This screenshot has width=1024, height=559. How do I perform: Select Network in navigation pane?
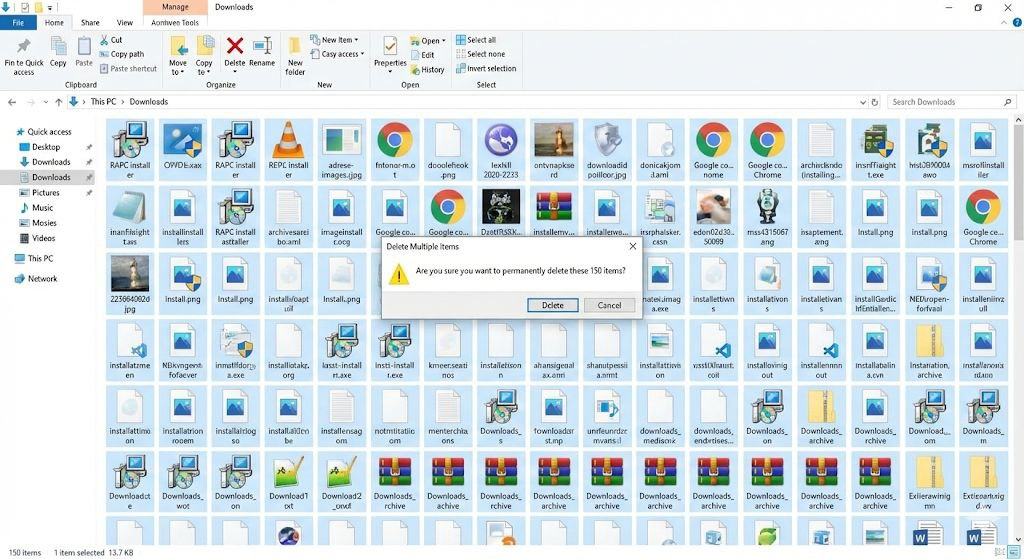(36, 279)
